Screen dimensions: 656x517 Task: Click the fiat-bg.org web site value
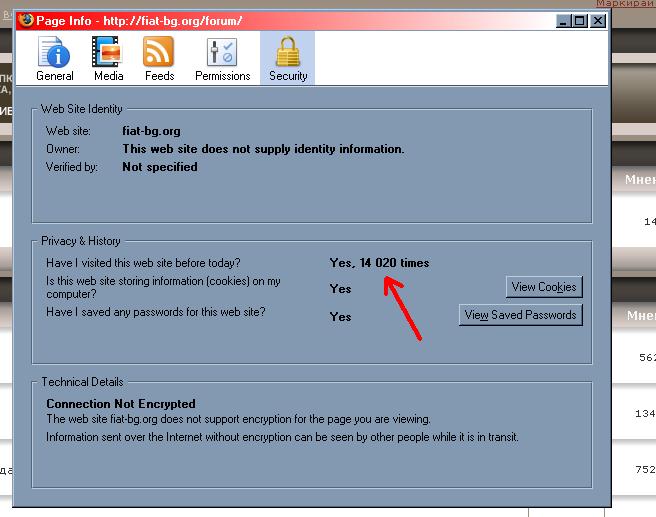[x=150, y=131]
